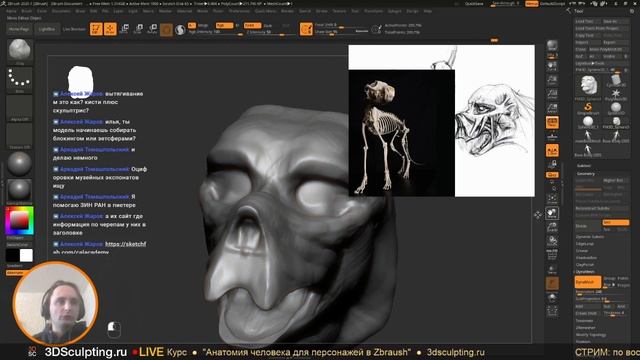
Task: Select the PolyMesh3D star tool thumbnail
Action: 616,95
